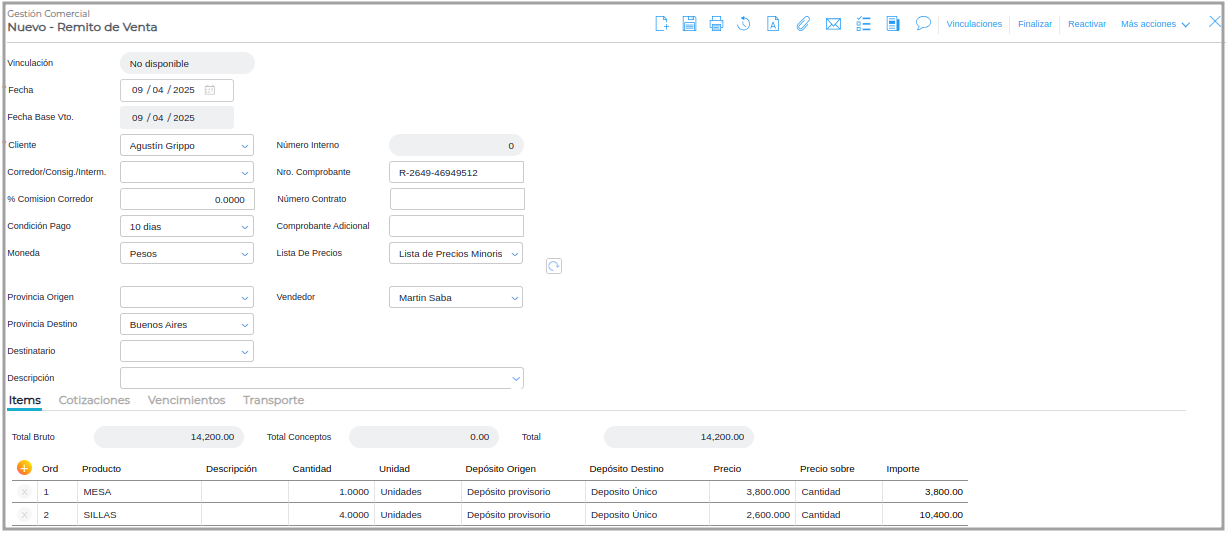Click the Fecha Base Vto. date field

[x=177, y=118]
